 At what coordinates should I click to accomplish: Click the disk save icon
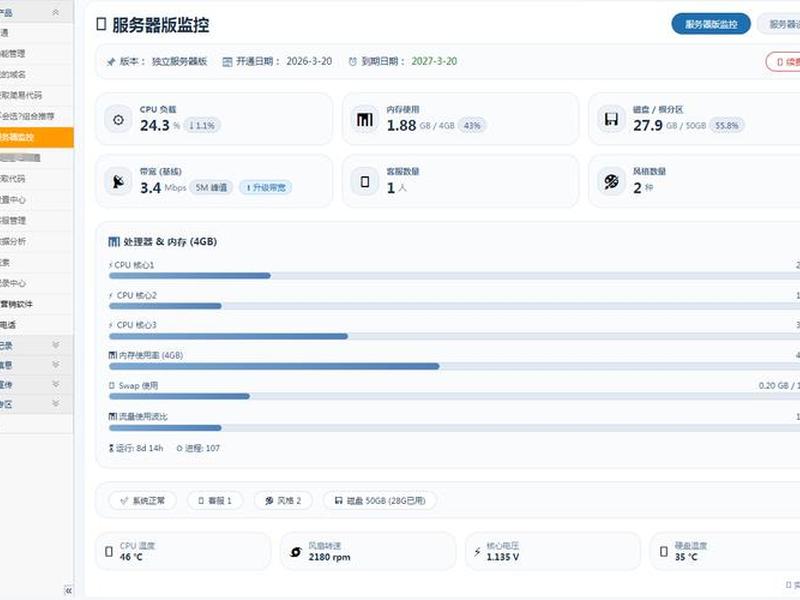pyautogui.click(x=611, y=120)
